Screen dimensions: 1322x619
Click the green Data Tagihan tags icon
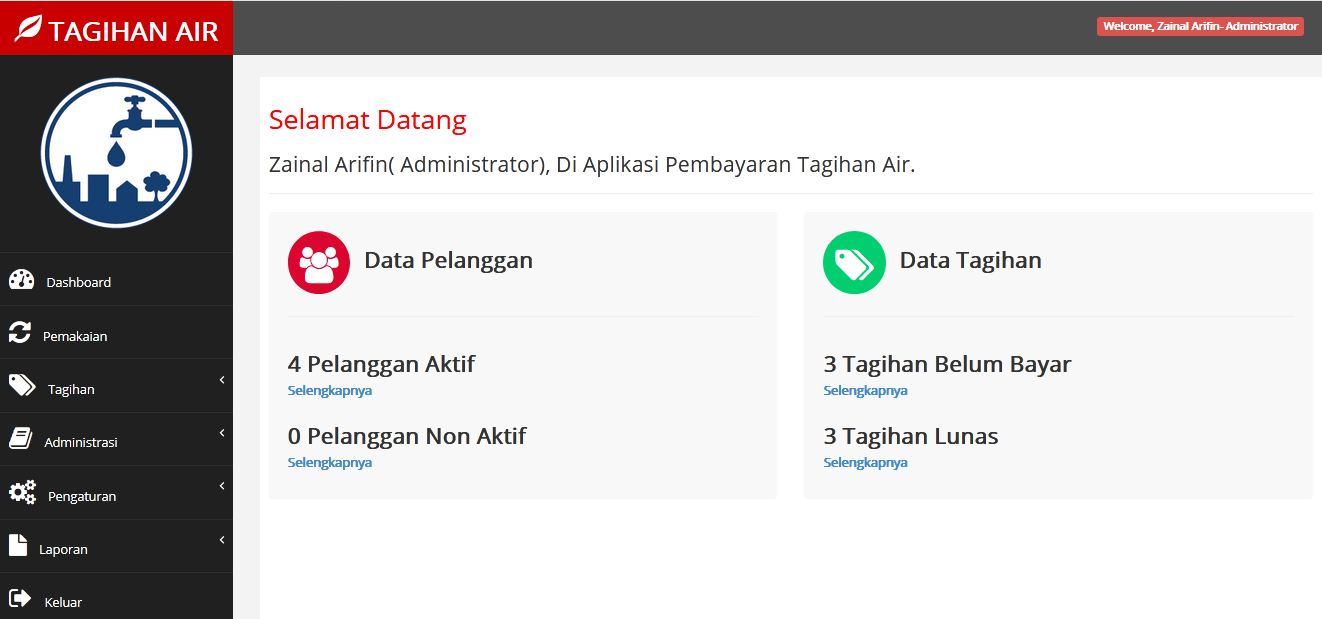tap(854, 262)
